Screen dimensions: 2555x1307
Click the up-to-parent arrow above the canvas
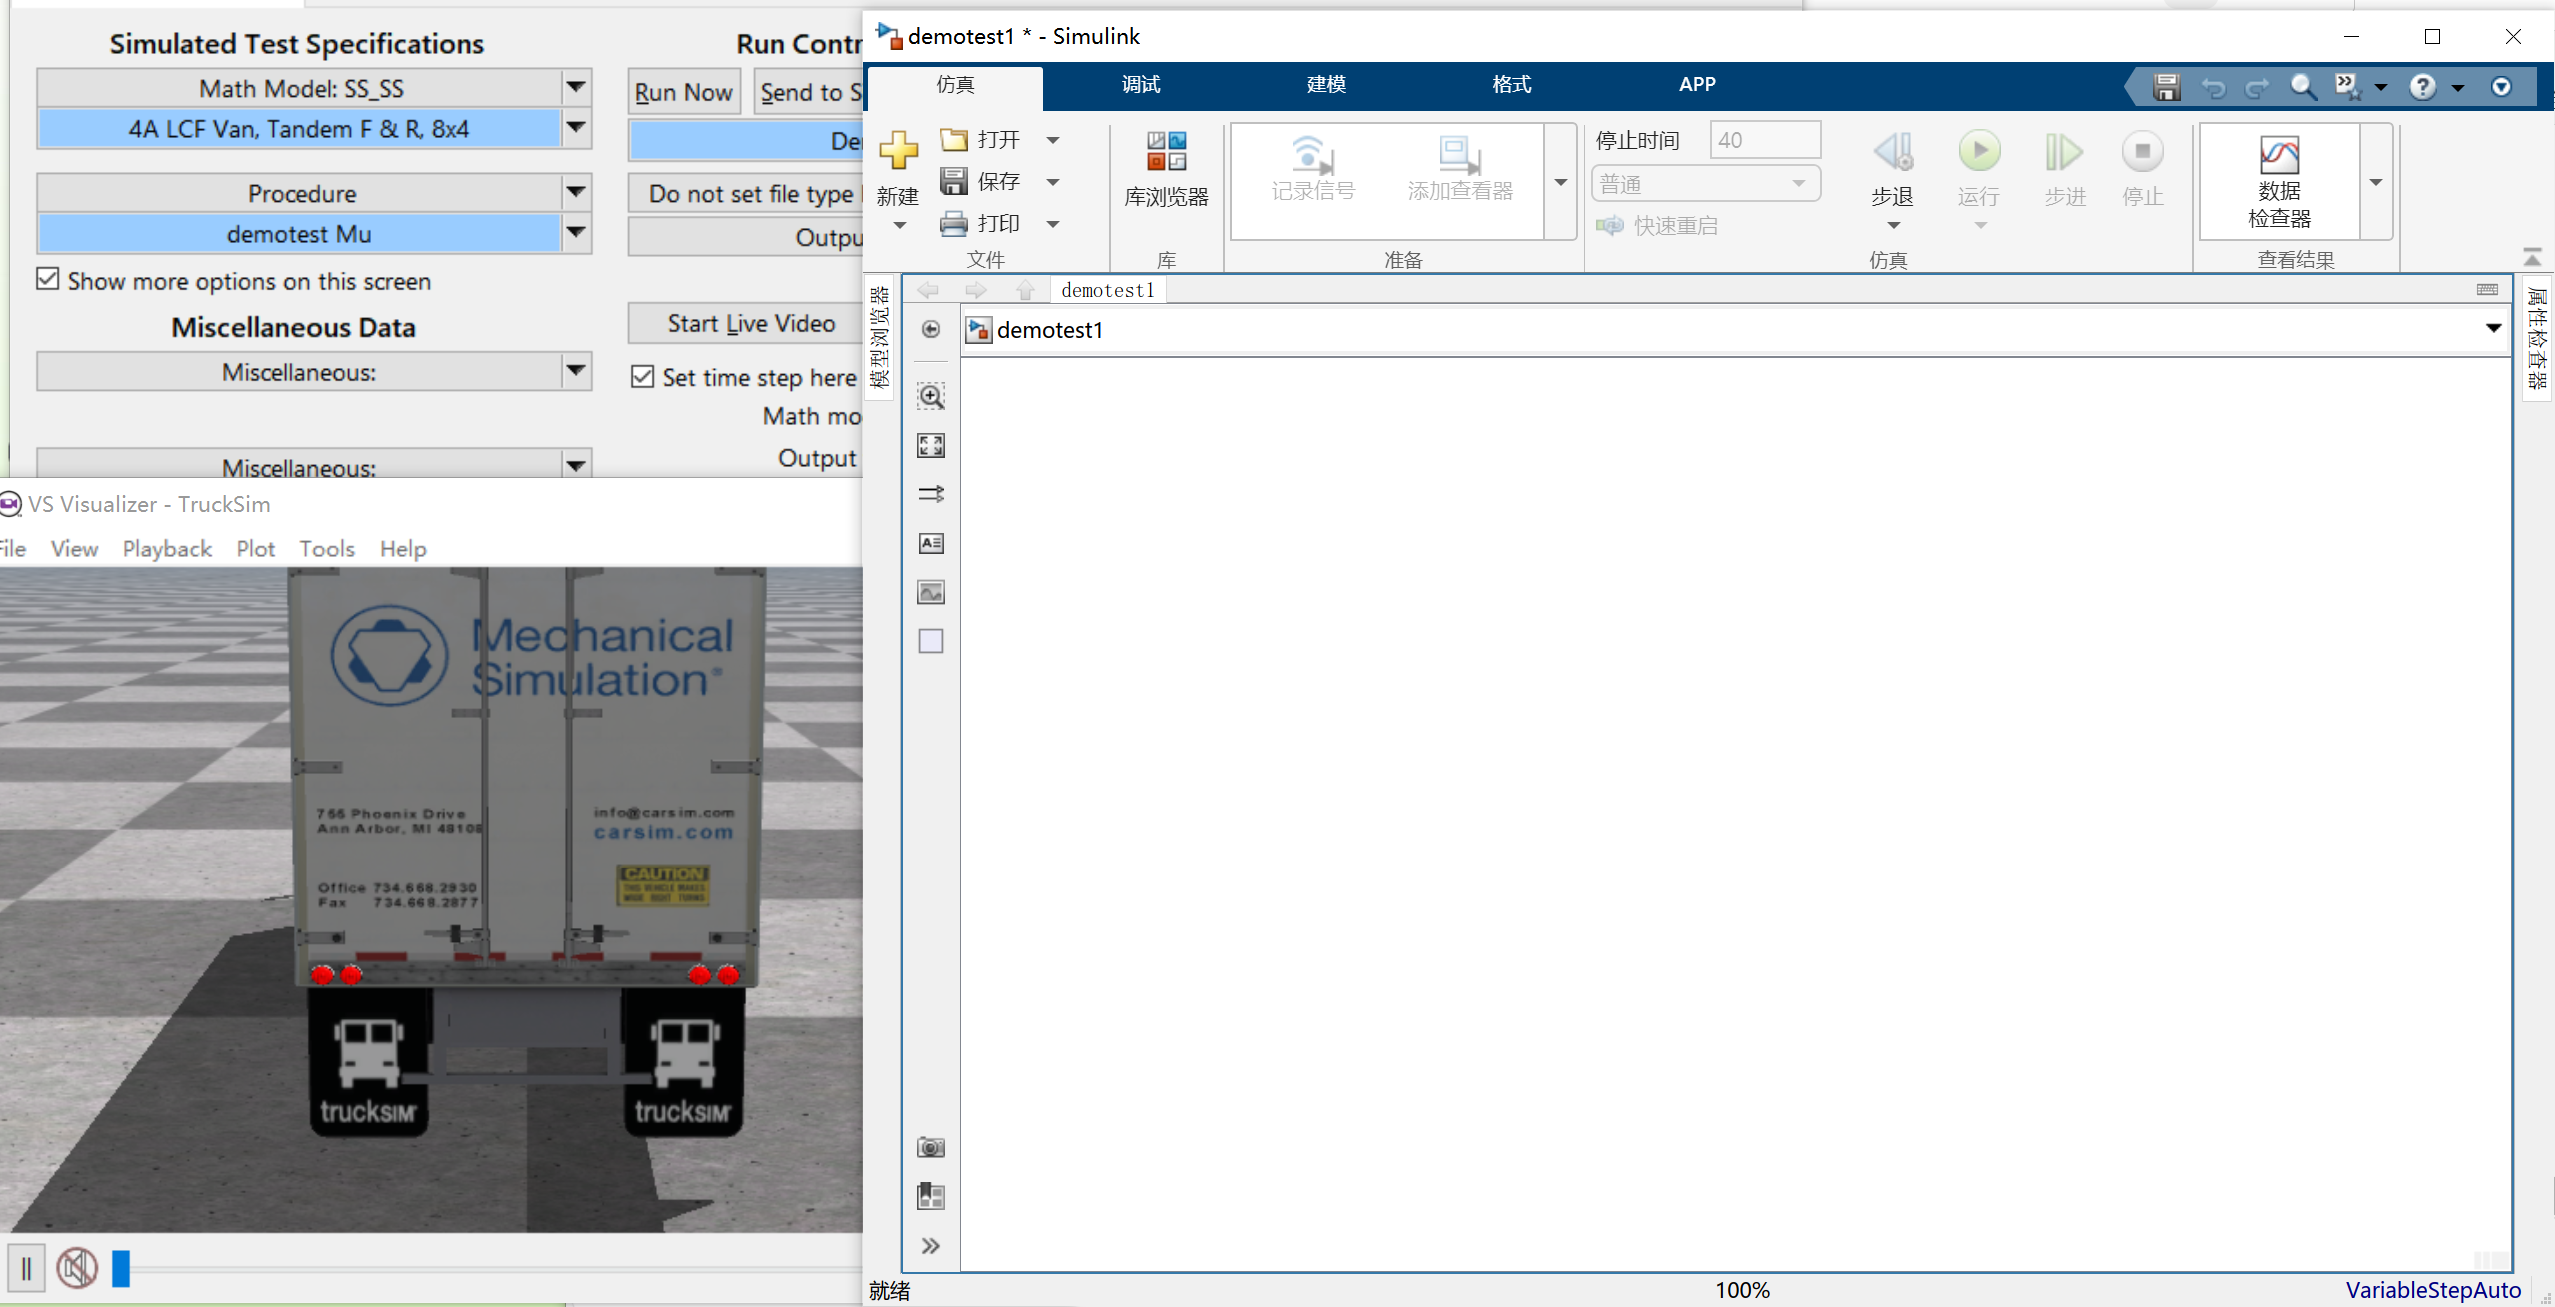pos(1025,290)
